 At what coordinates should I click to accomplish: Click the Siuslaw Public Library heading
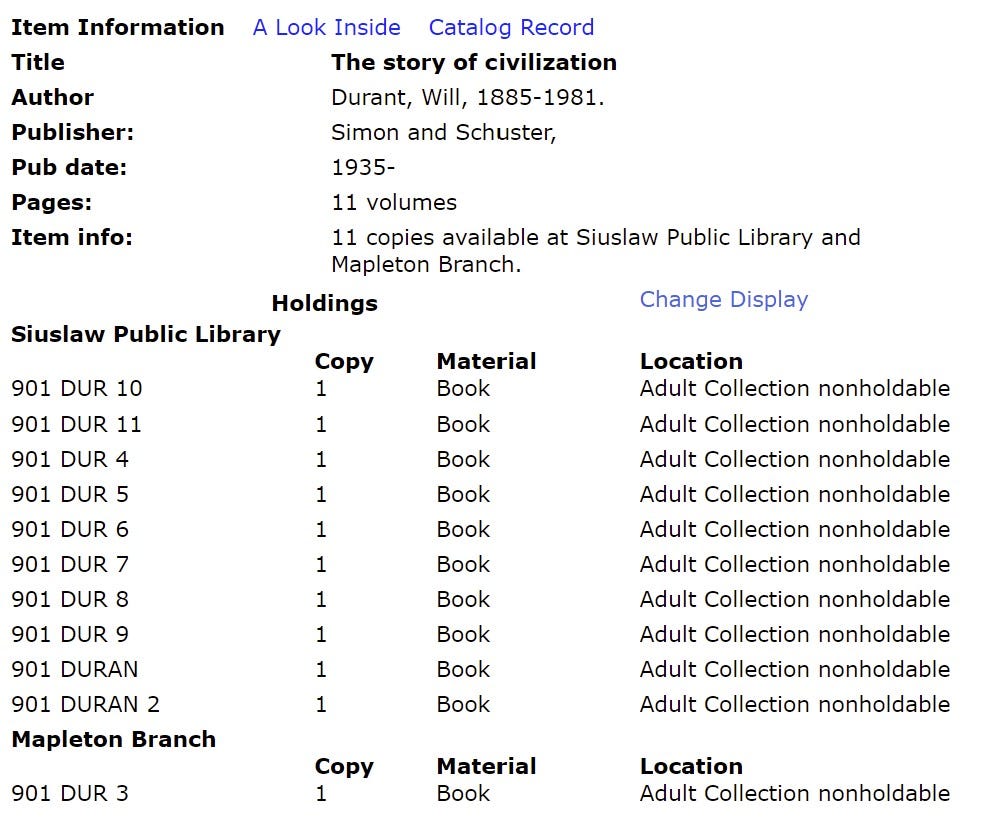point(146,335)
